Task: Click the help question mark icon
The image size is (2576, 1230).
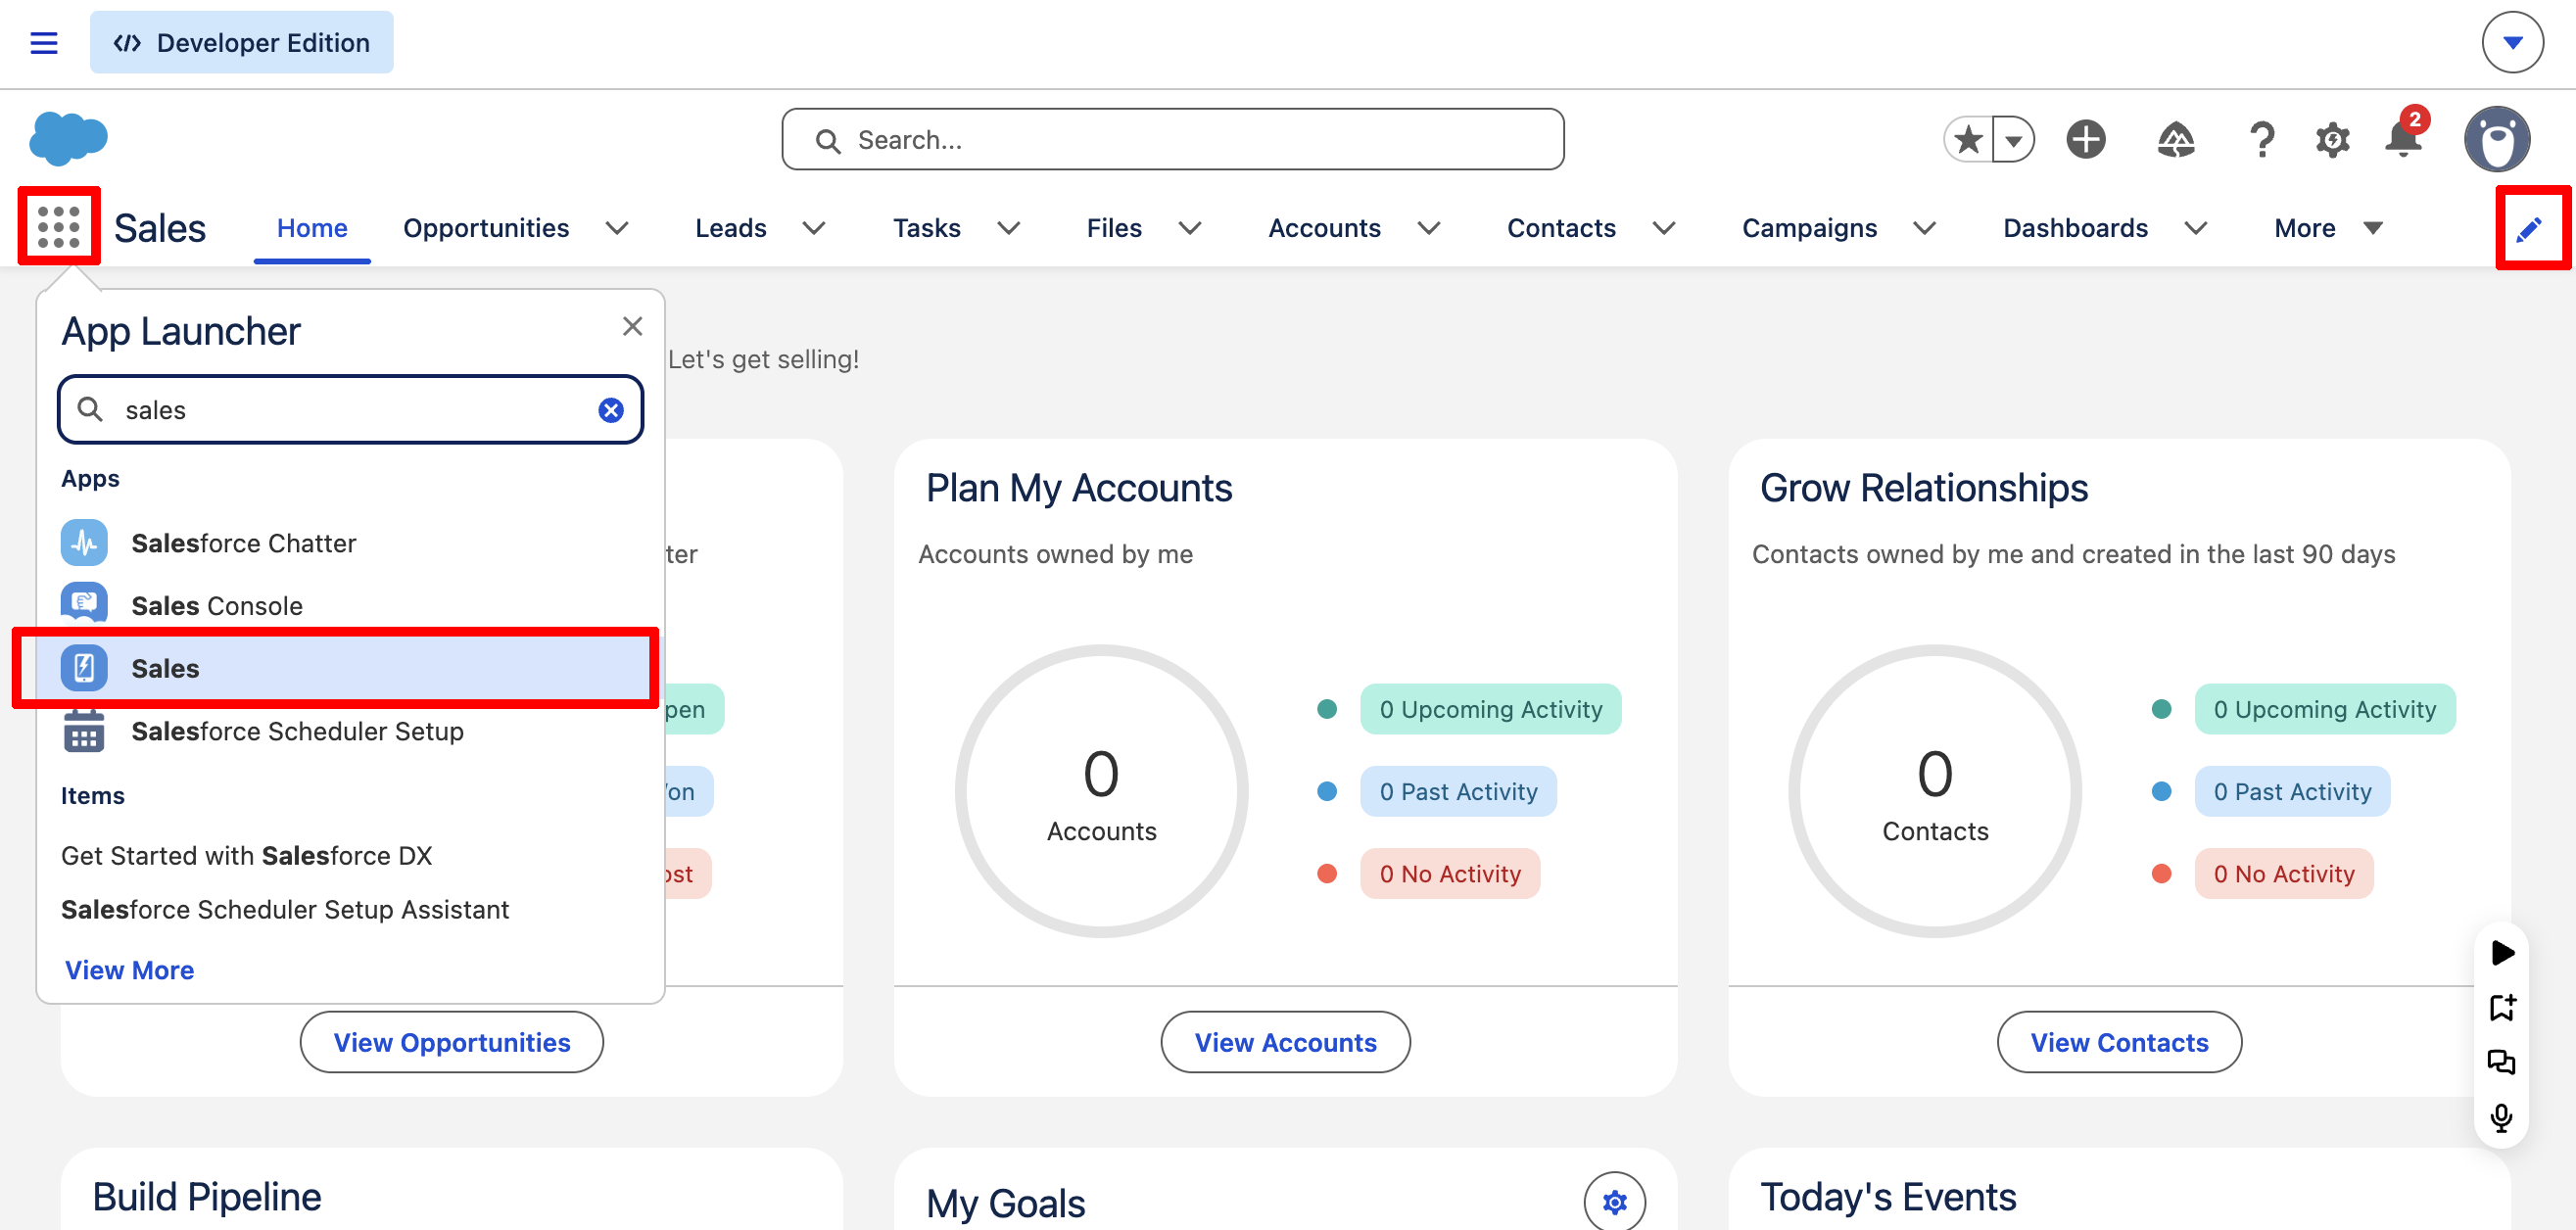Action: click(2261, 139)
